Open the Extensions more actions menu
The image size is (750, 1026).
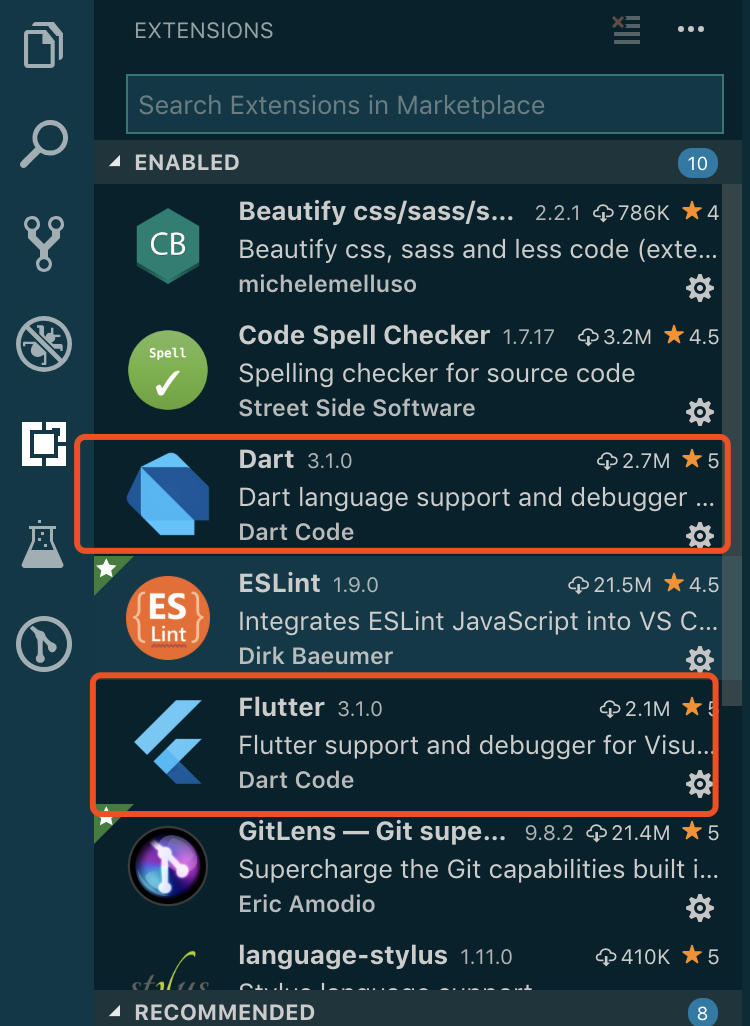click(x=691, y=30)
